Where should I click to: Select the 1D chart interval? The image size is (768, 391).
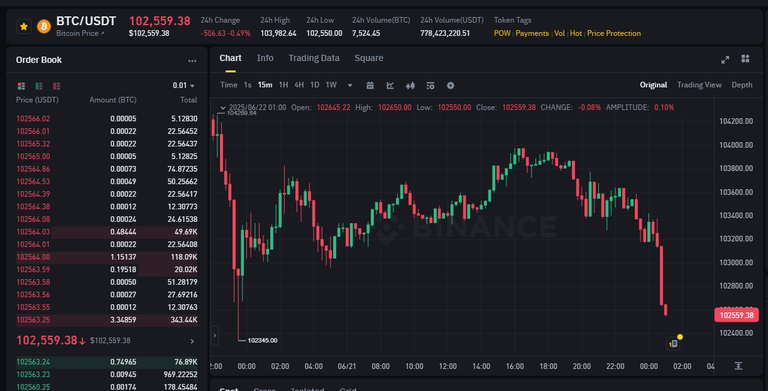coord(314,85)
